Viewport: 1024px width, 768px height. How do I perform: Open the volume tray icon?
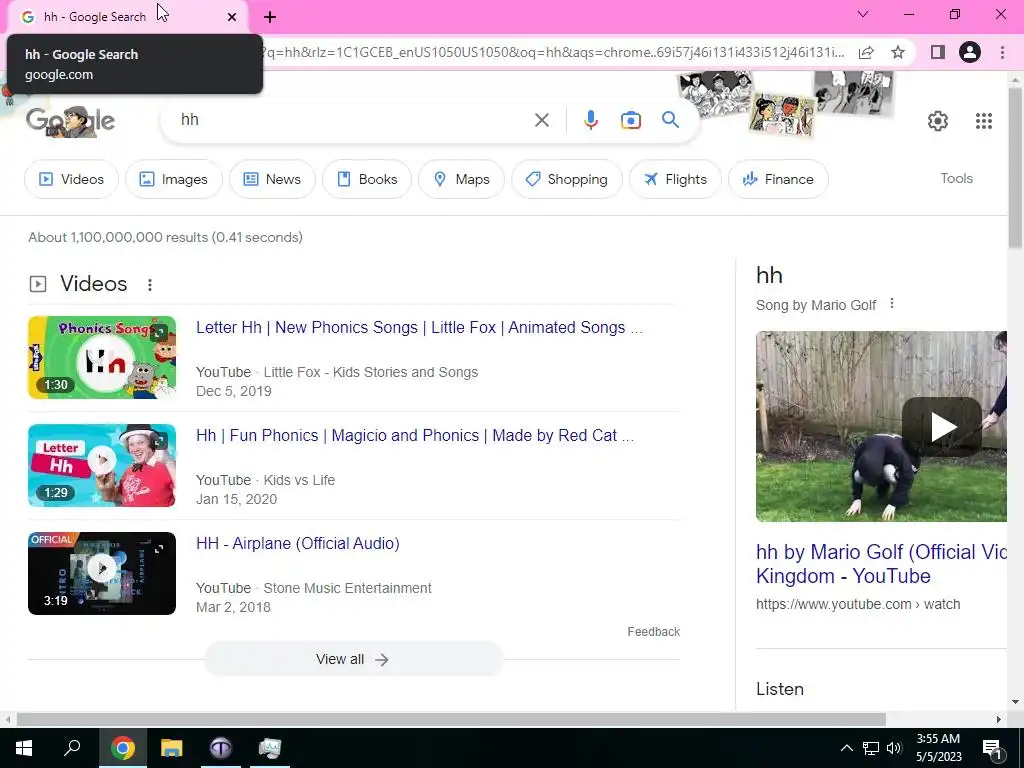pyautogui.click(x=894, y=748)
